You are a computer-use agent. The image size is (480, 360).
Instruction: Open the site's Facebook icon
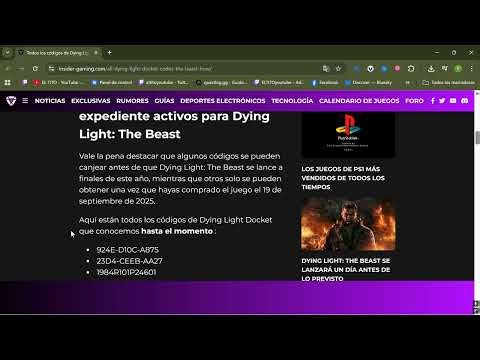(x=433, y=101)
